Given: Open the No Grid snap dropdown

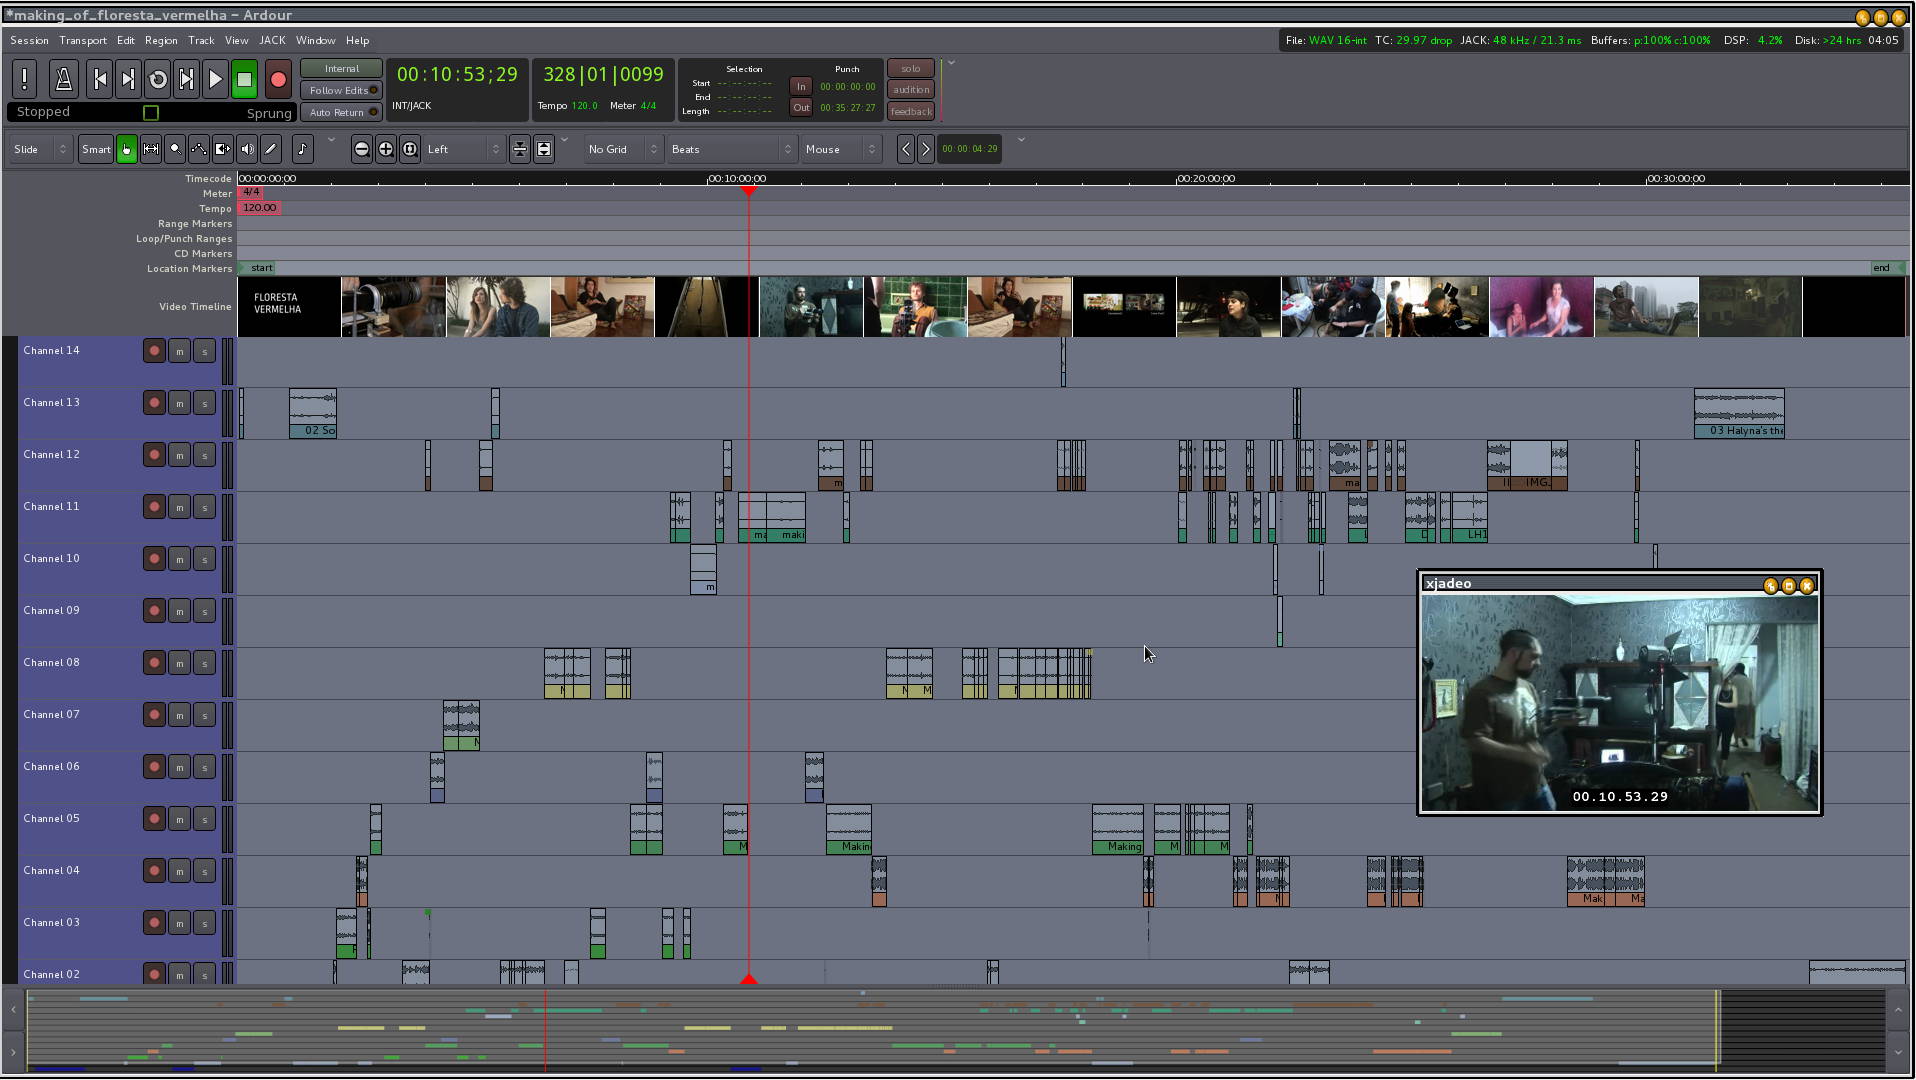Looking at the screenshot, I should pos(622,149).
